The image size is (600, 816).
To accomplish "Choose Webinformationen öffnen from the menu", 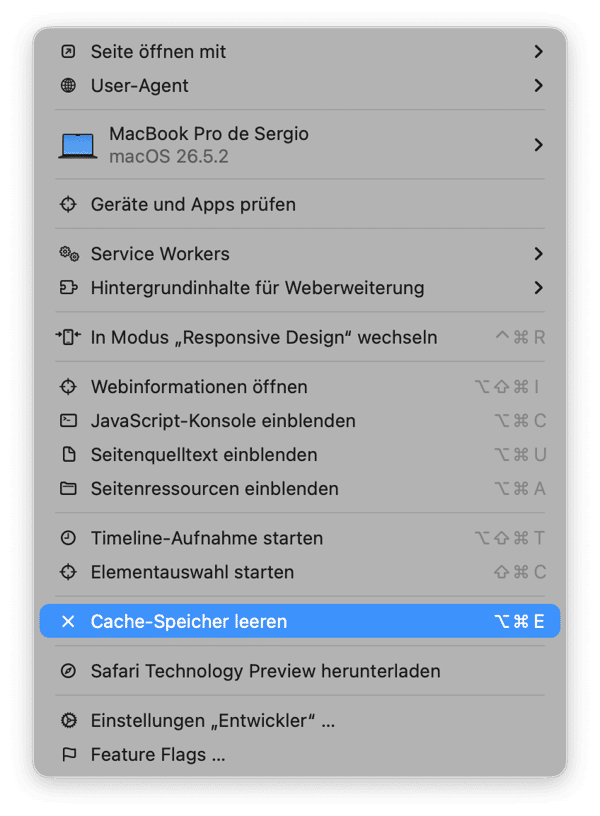I will pyautogui.click(x=300, y=387).
